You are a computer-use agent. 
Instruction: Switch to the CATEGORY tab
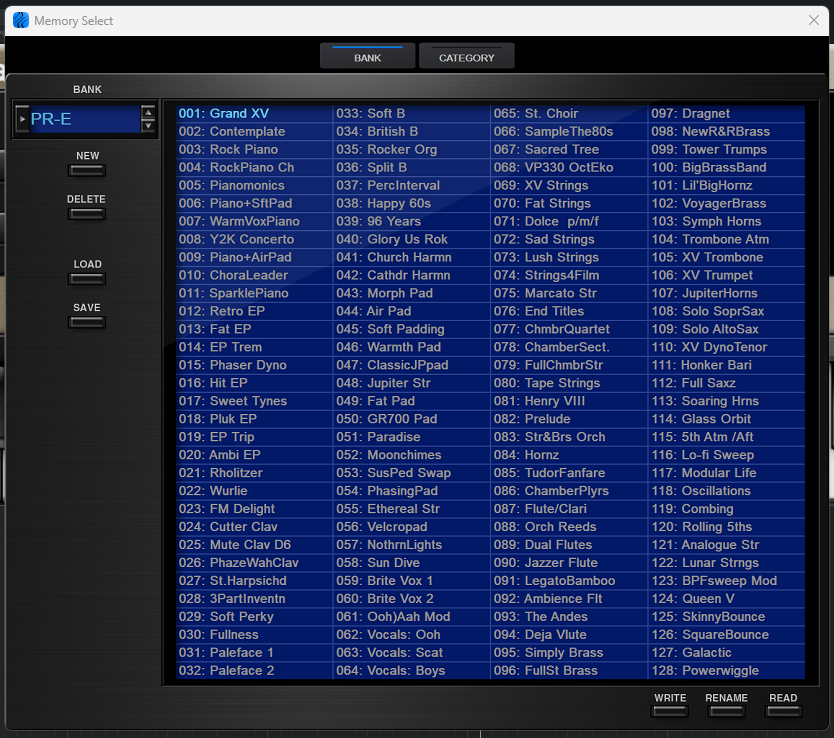click(x=466, y=57)
